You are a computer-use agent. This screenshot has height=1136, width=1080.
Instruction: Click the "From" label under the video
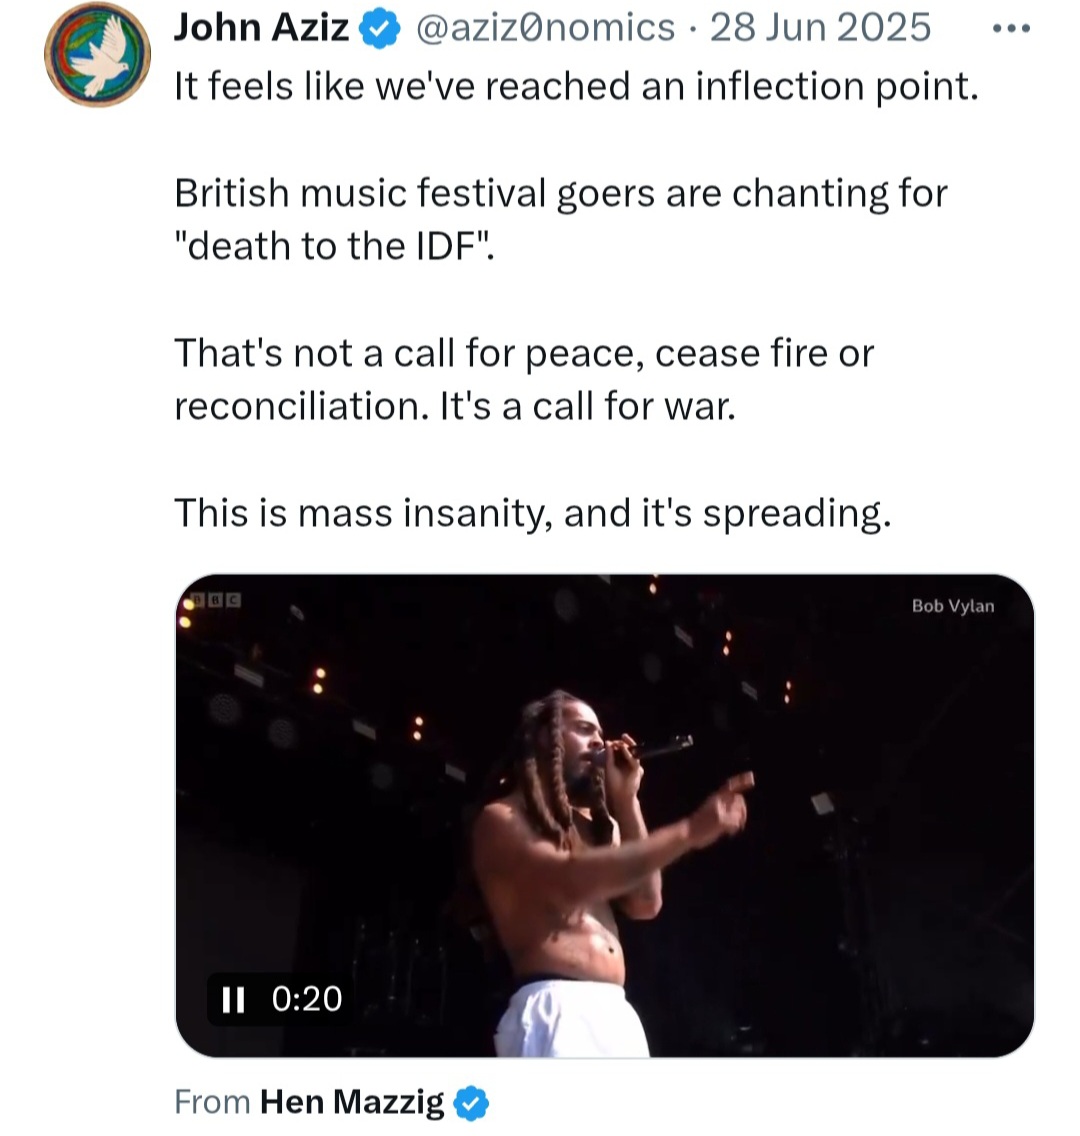(x=212, y=1102)
